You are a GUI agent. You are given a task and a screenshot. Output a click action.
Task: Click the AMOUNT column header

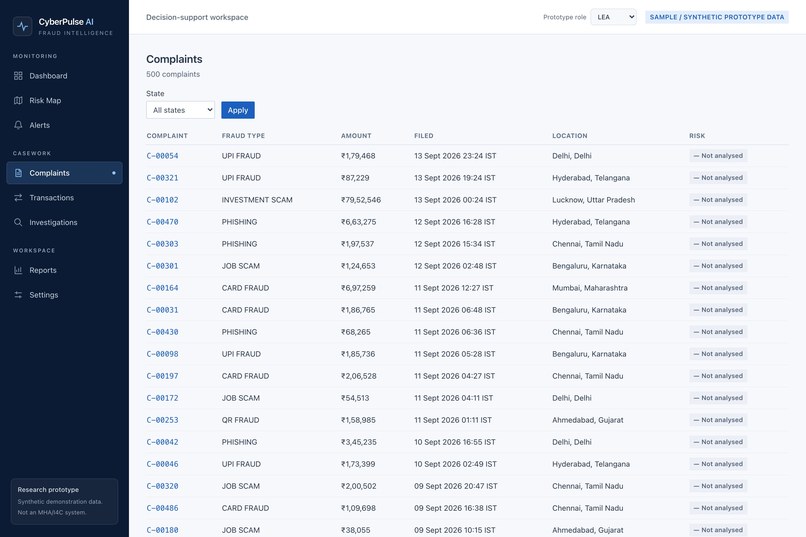coord(356,136)
